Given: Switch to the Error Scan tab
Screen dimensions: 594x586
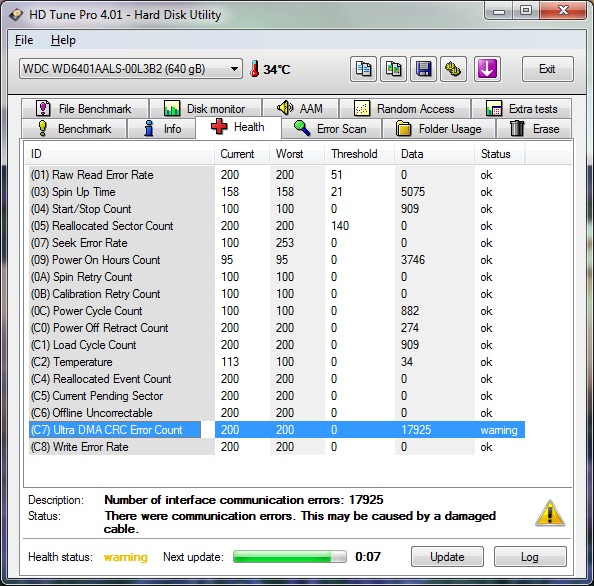Looking at the screenshot, I should (x=331, y=129).
